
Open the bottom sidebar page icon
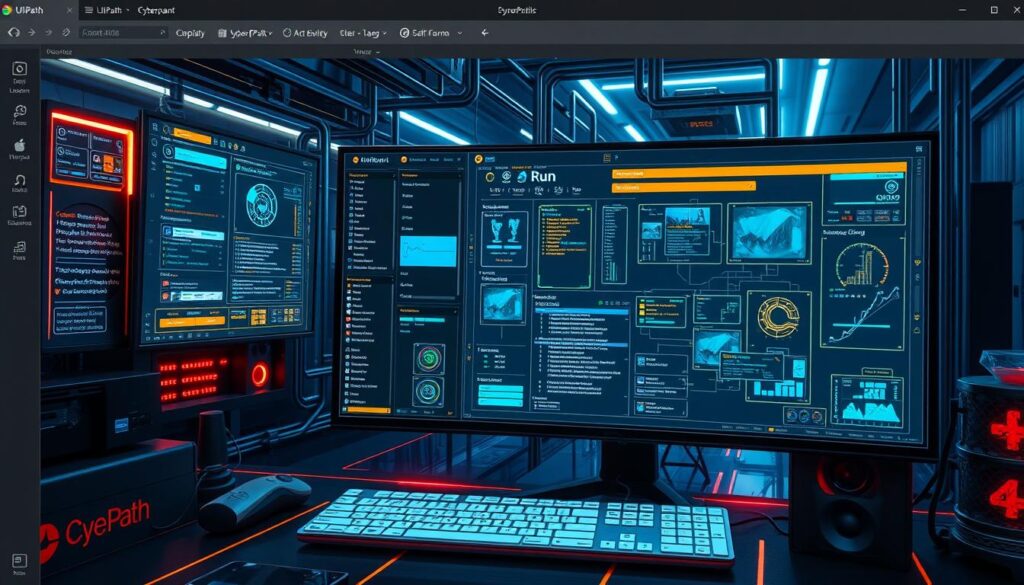[x=20, y=561]
